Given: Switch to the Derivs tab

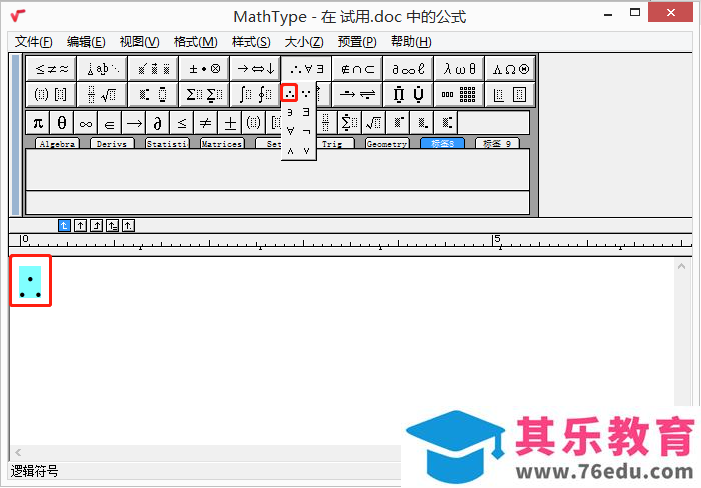Looking at the screenshot, I should [x=112, y=143].
